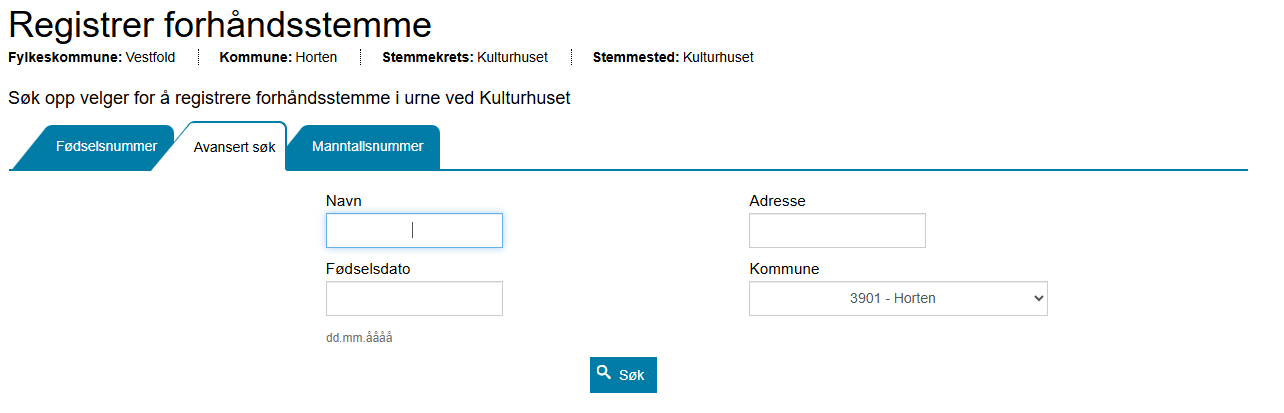
Task: Click the dd.mm.åååå date format hint
Action: click(359, 338)
